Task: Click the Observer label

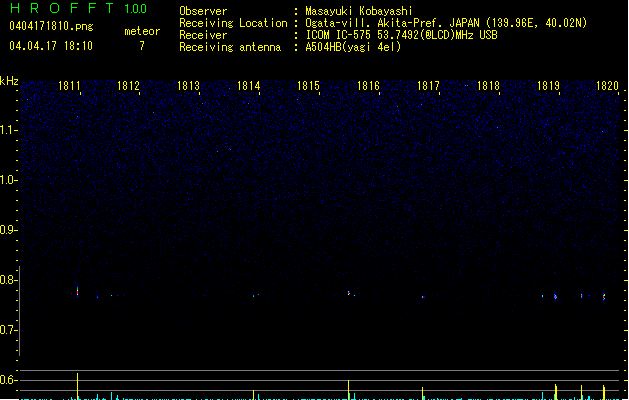Action: pos(203,11)
